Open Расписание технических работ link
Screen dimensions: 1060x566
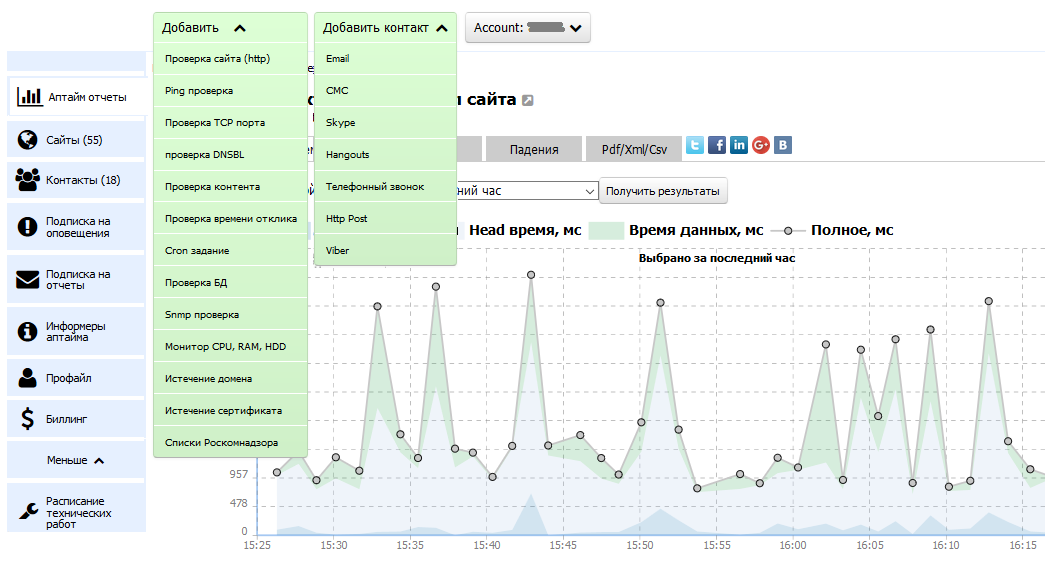tap(78, 513)
